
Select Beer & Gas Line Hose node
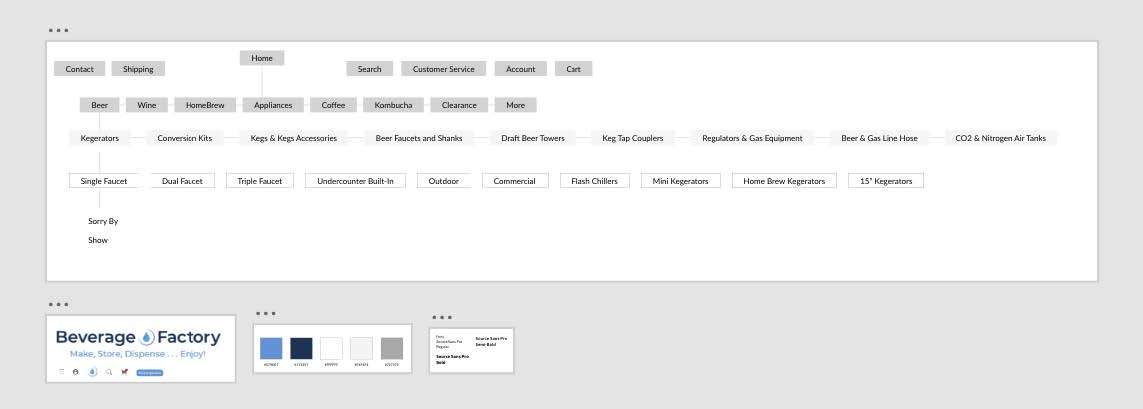[879, 138]
